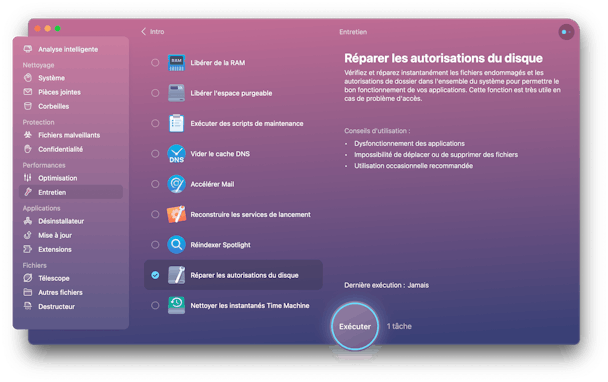
Task: Click the Vider le cache DNS label
Action: [220, 154]
